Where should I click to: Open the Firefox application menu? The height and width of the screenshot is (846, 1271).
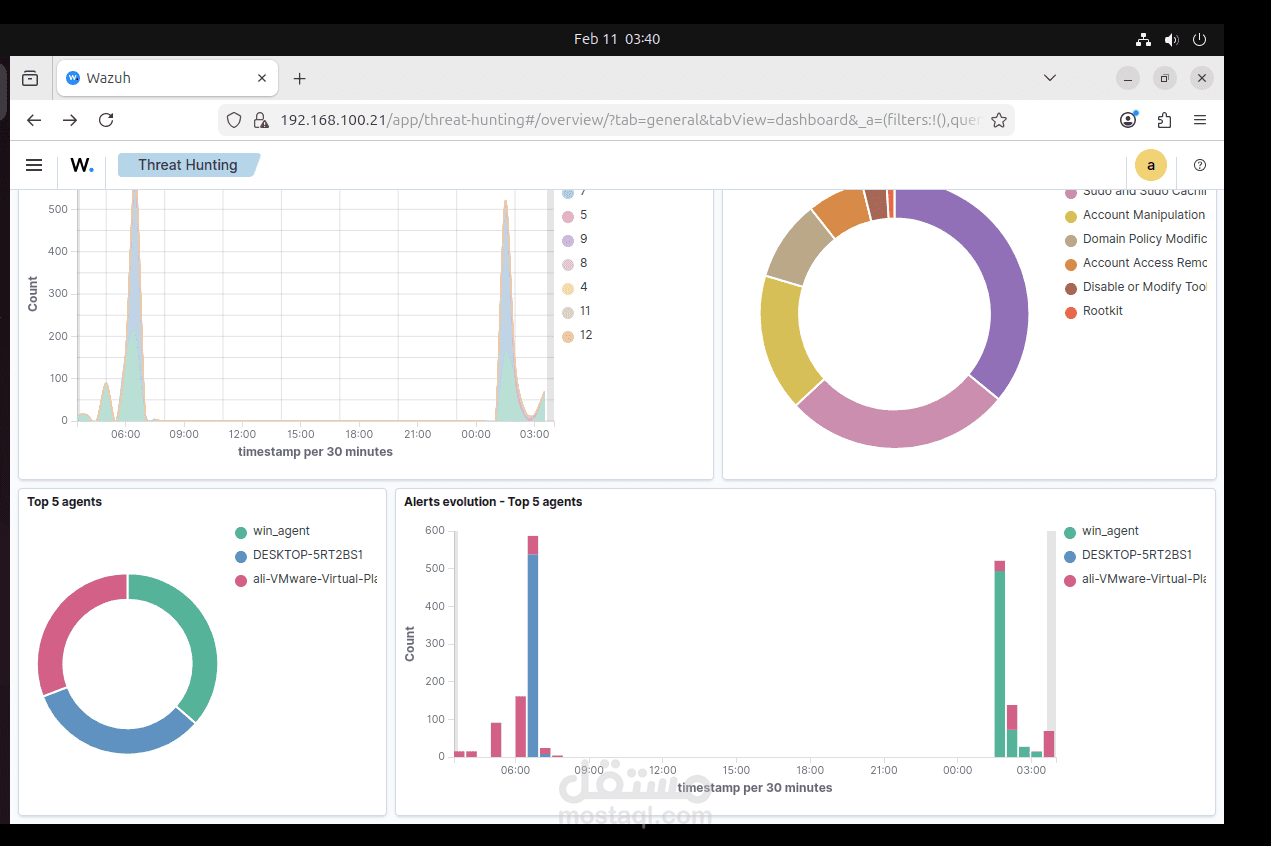pyautogui.click(x=1199, y=119)
